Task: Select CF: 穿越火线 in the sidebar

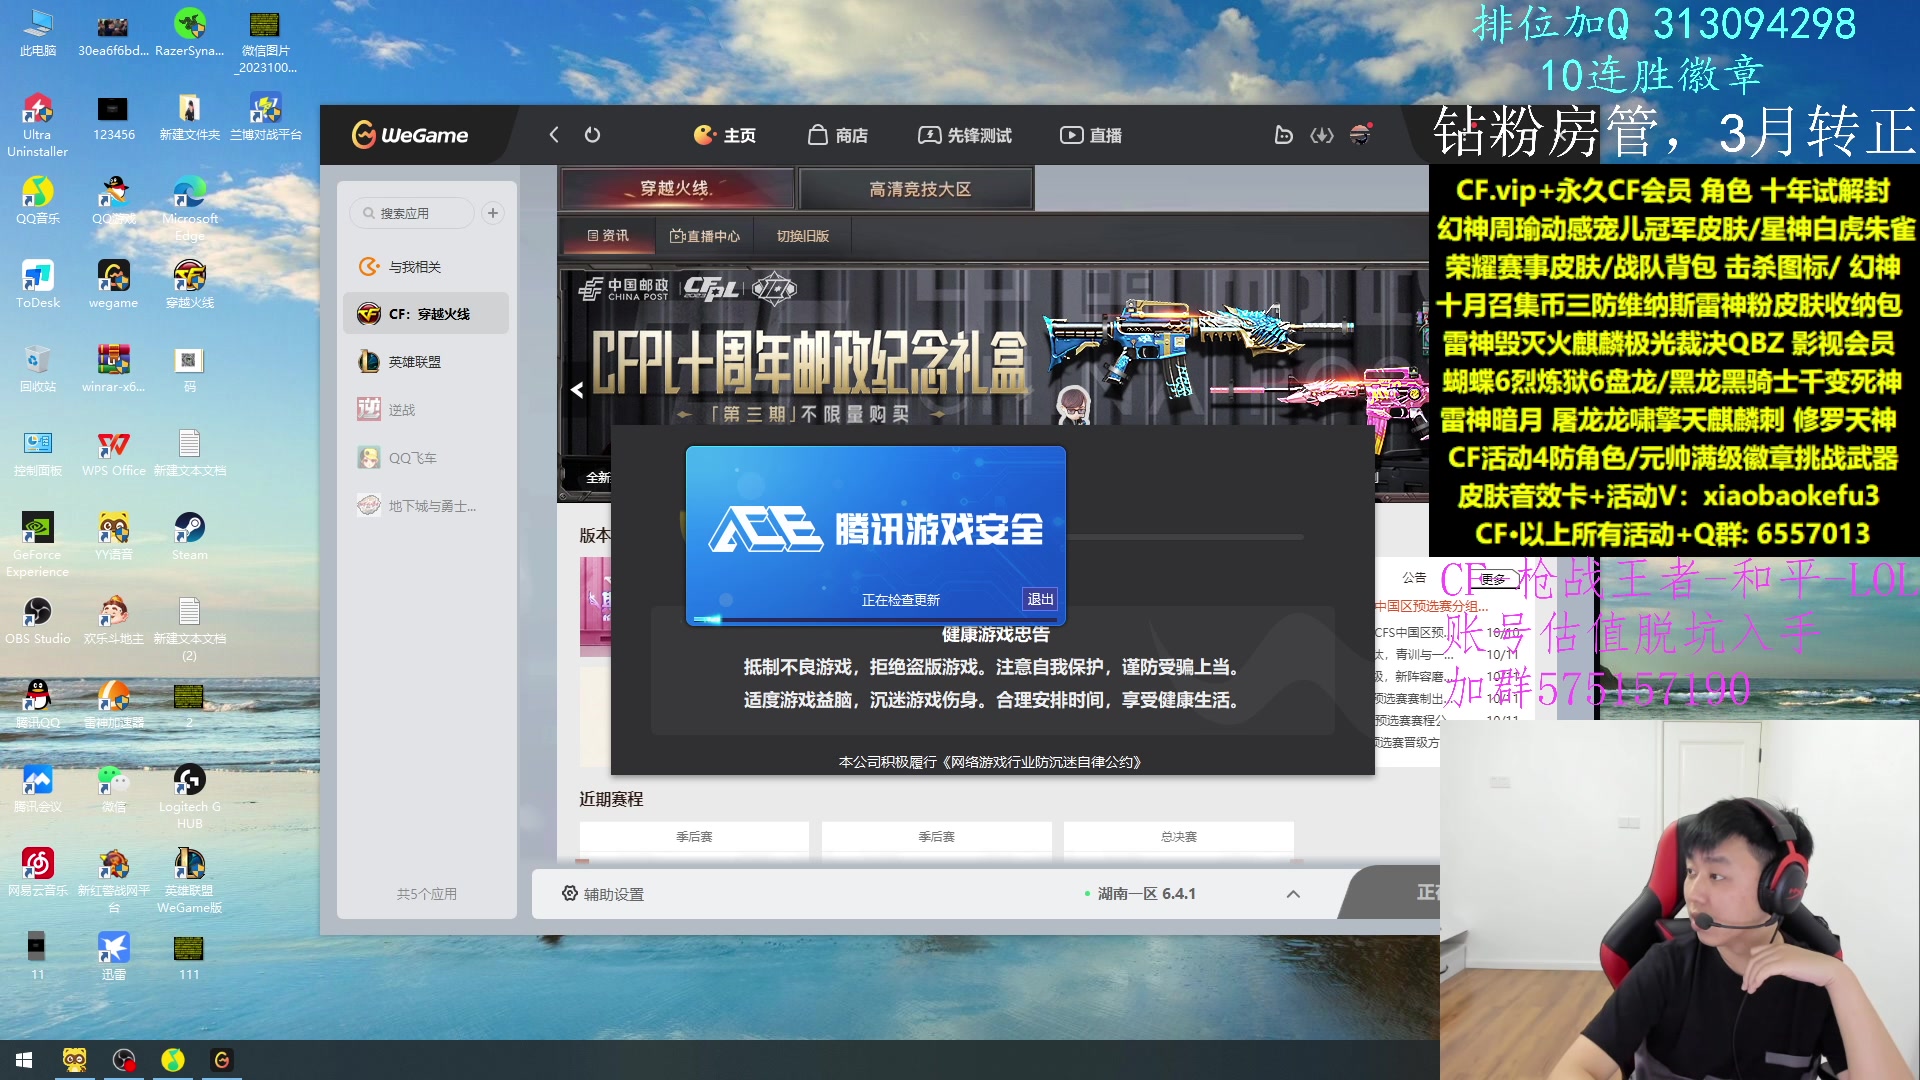Action: (426, 314)
